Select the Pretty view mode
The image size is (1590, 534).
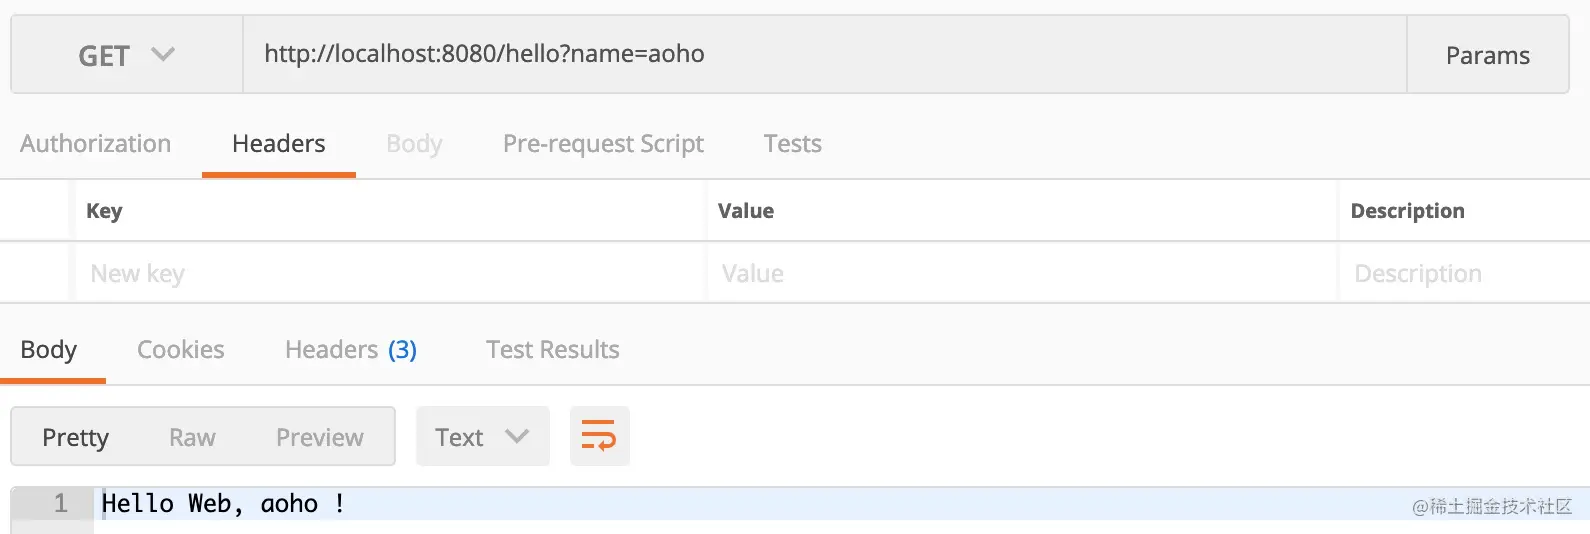75,437
